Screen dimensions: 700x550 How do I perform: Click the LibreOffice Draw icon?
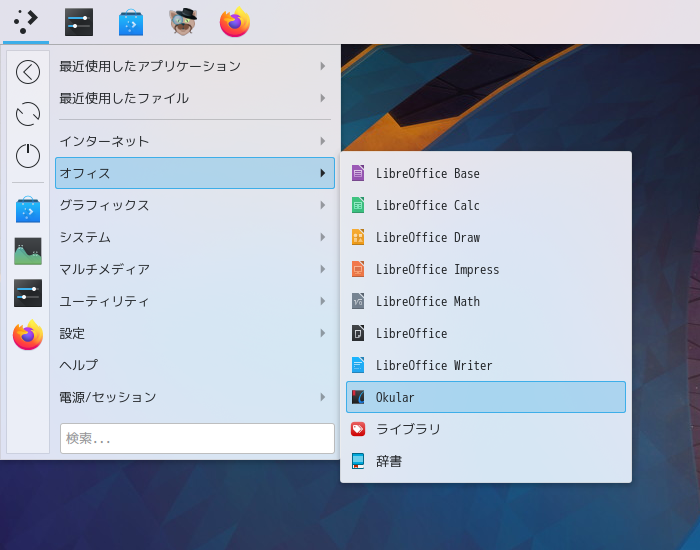(x=358, y=237)
